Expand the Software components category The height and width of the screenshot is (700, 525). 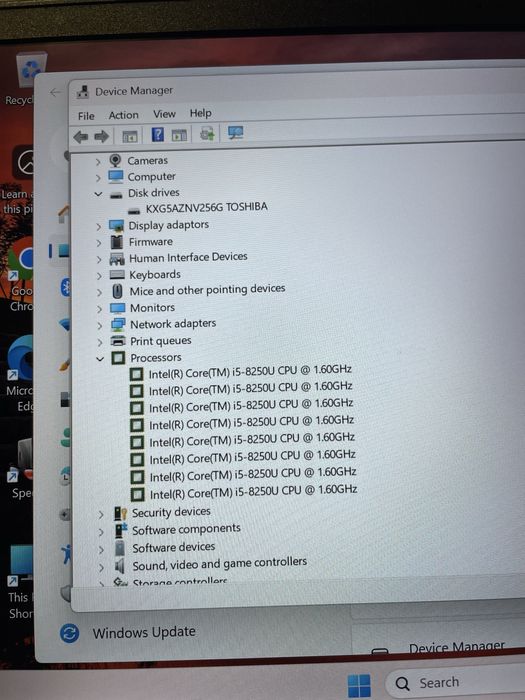[101, 532]
